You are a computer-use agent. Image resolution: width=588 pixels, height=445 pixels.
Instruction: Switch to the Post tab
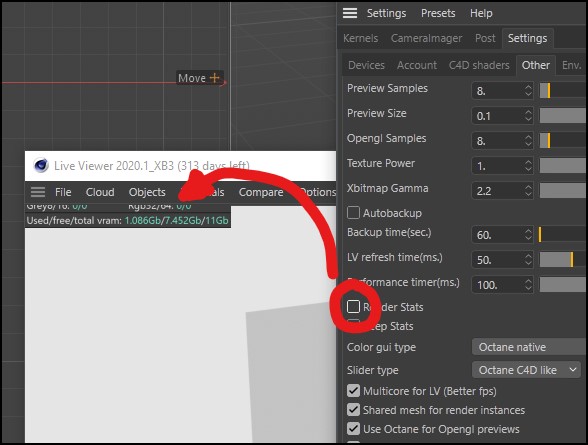pyautogui.click(x=485, y=38)
